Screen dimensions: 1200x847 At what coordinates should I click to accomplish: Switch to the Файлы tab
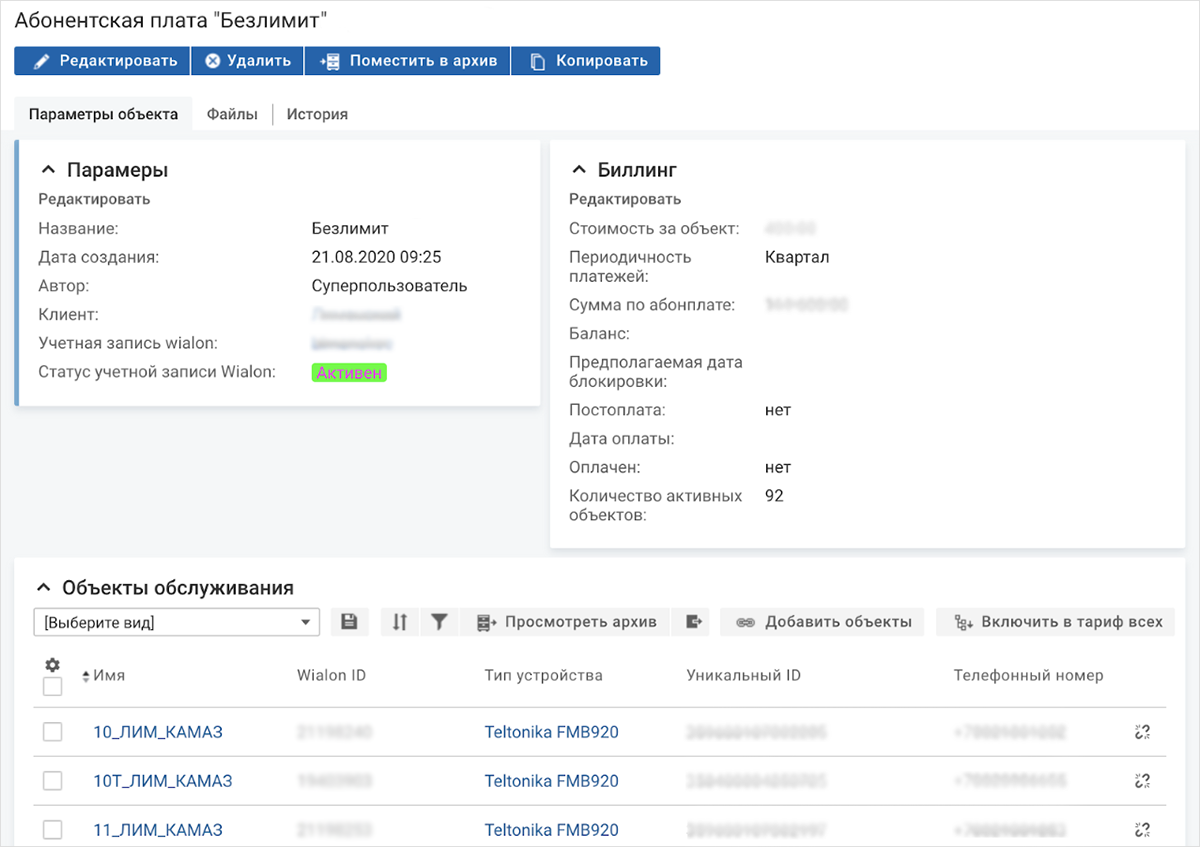(231, 114)
